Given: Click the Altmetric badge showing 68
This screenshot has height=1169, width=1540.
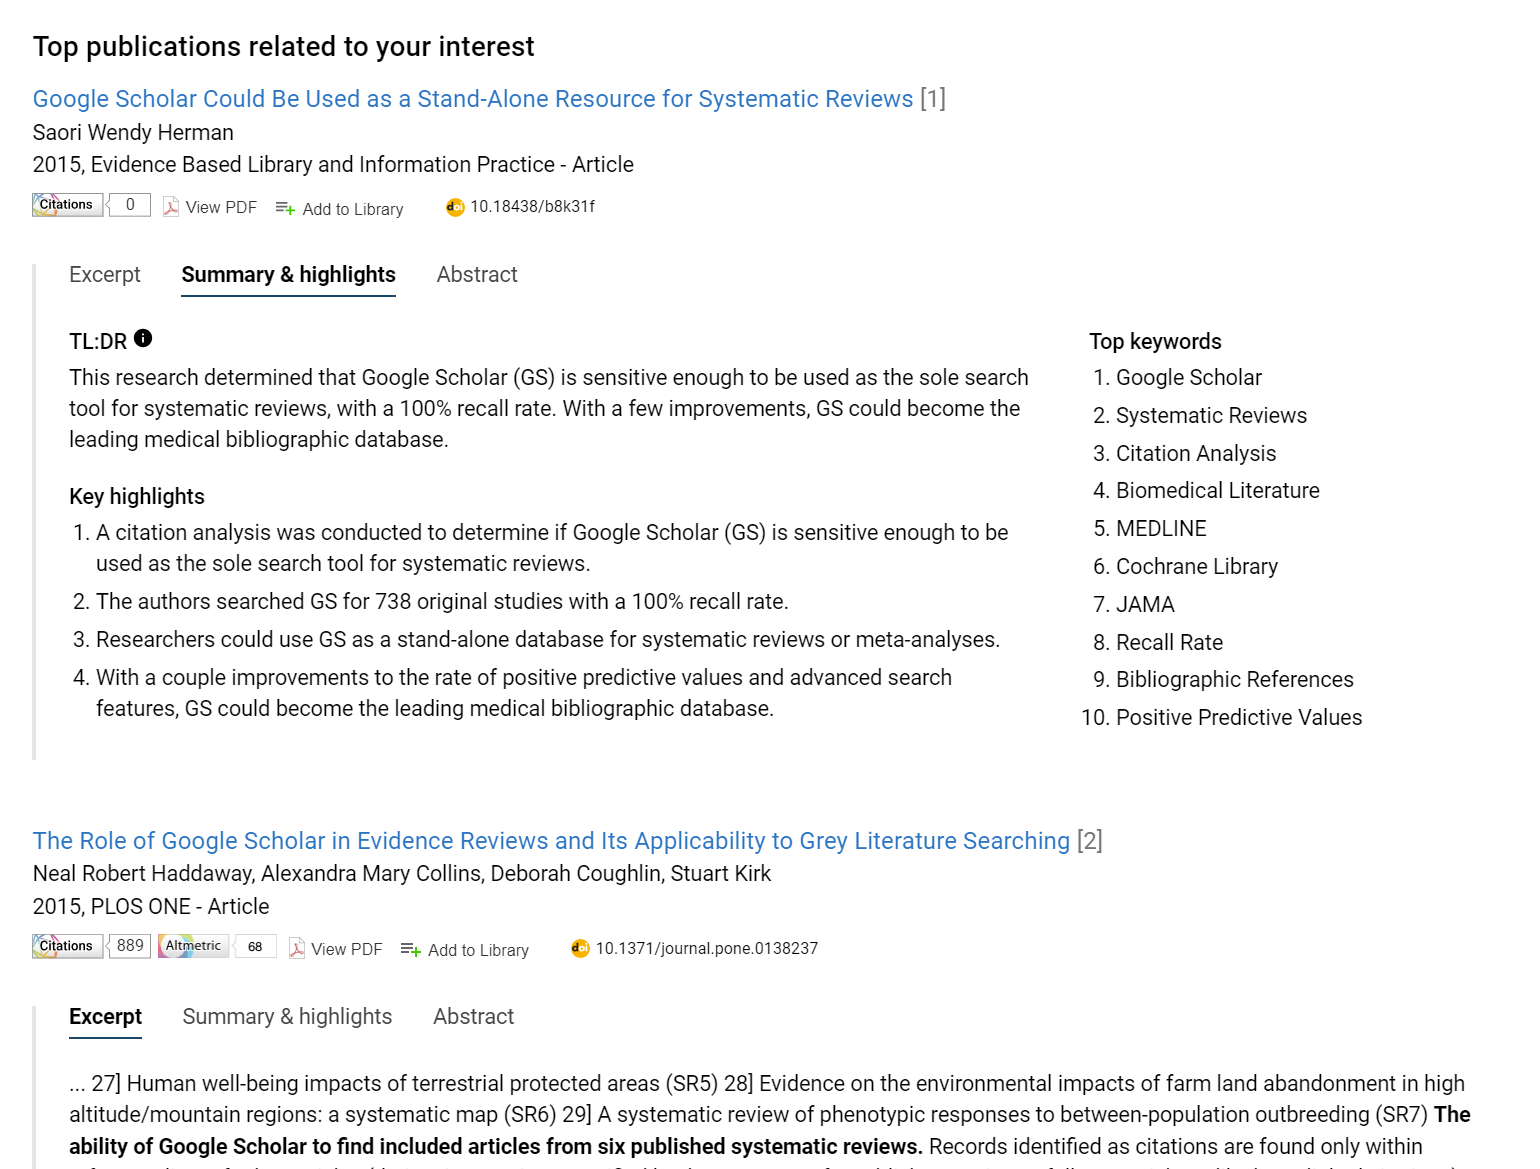Looking at the screenshot, I should (x=217, y=946).
